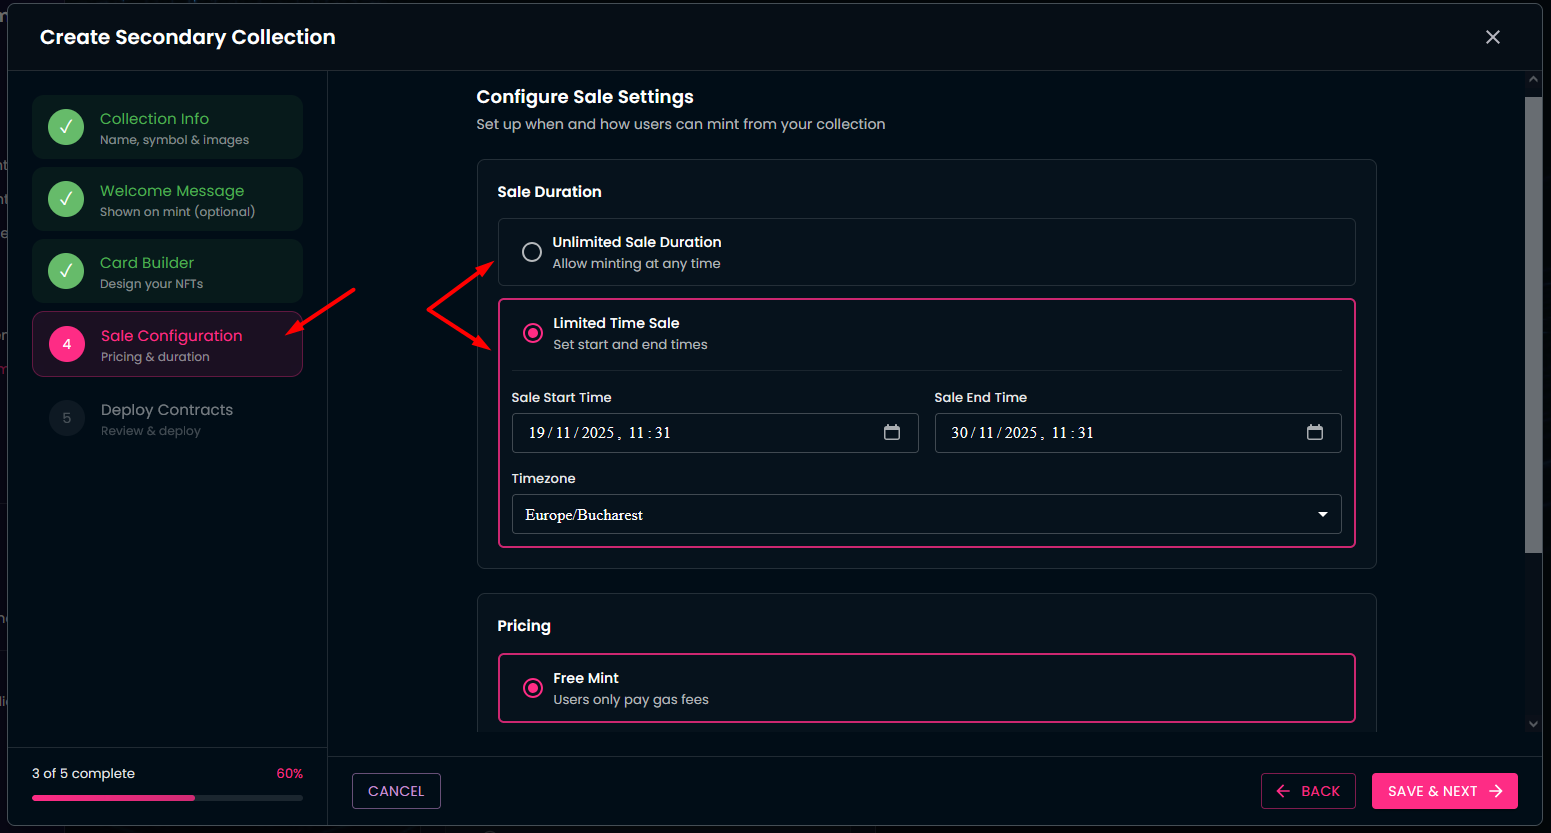Viewport: 1551px width, 833px height.
Task: Select the Unlimited Sale Duration option
Action: coord(532,252)
